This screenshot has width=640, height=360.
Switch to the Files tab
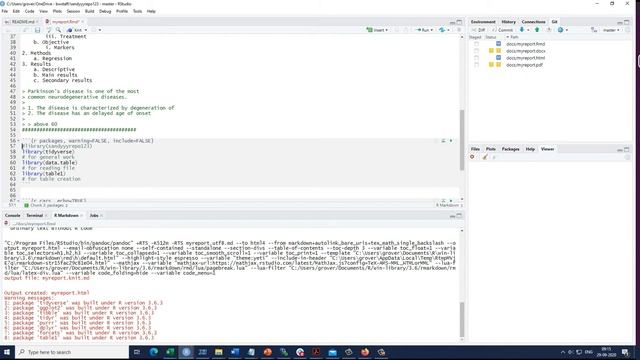(x=476, y=149)
